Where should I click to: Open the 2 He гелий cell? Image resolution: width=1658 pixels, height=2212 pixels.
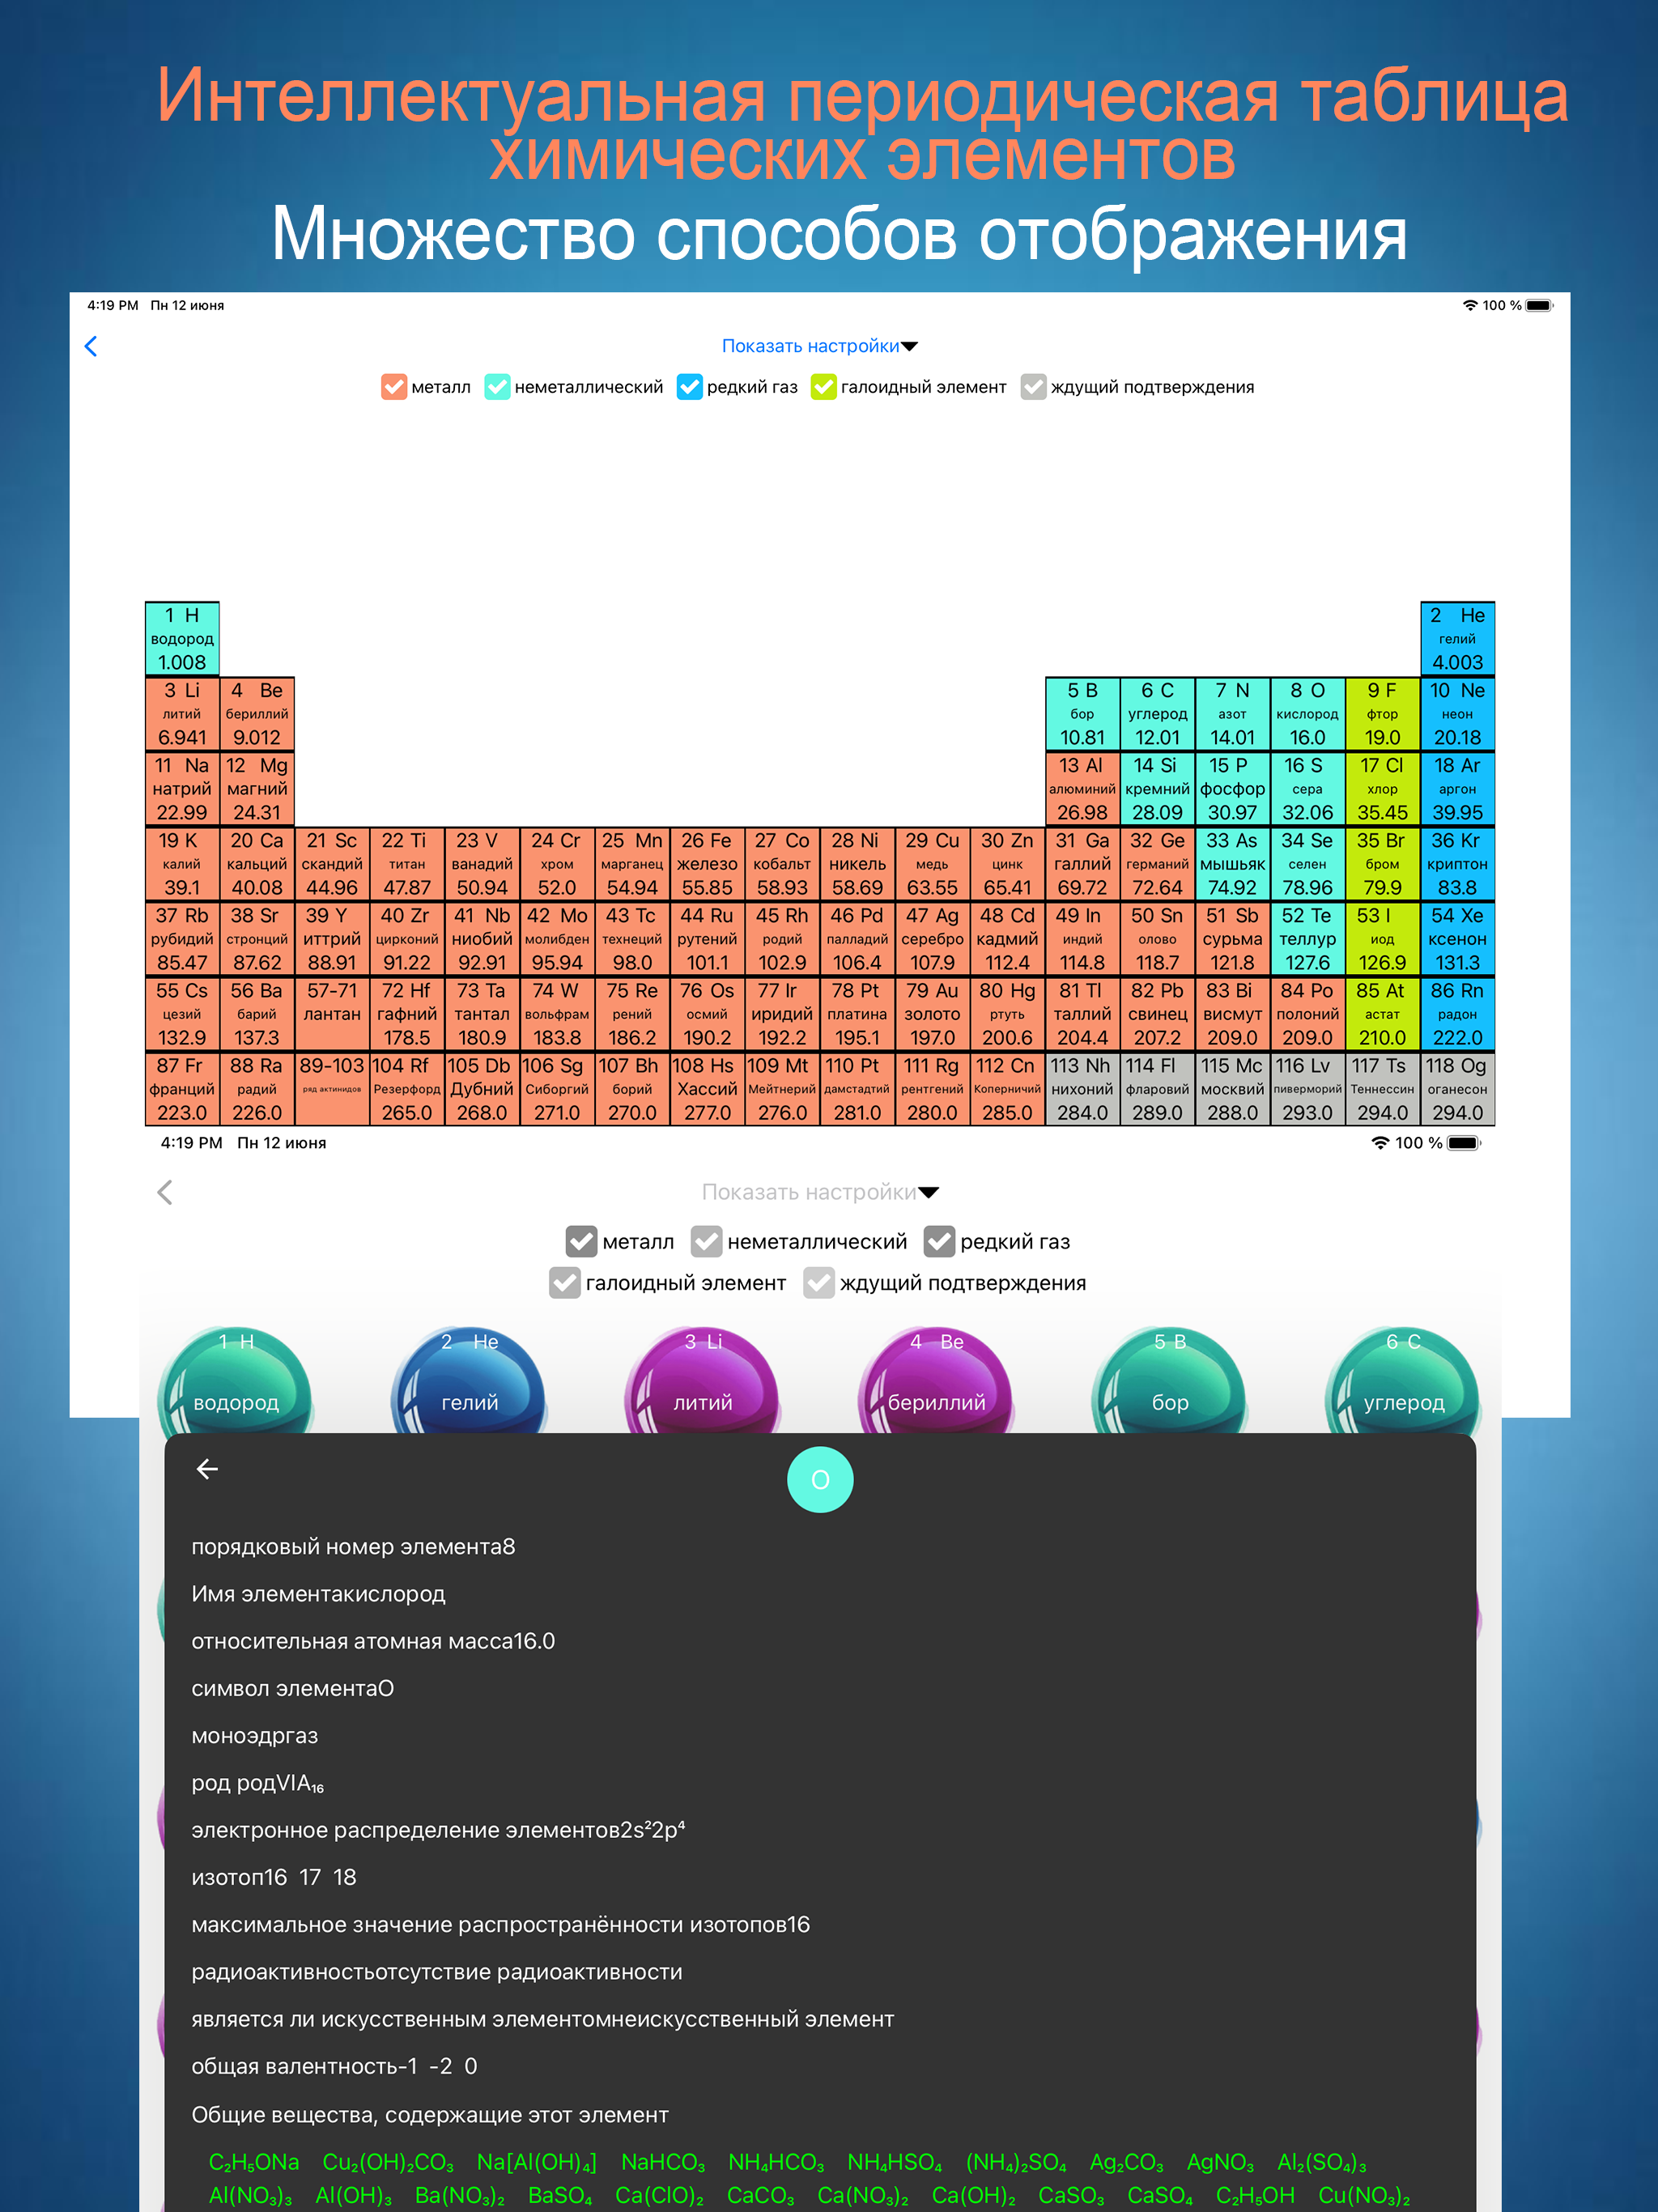point(1457,638)
